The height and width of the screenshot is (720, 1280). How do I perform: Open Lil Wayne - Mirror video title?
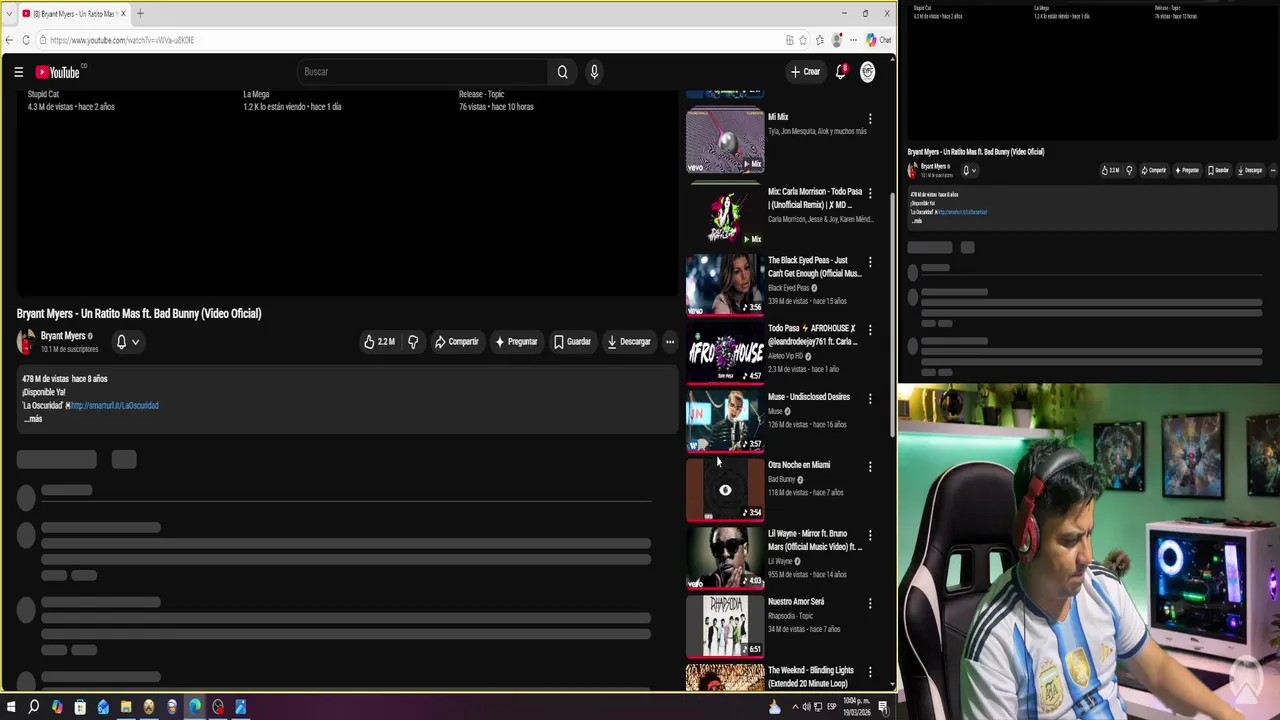pyautogui.click(x=814, y=540)
